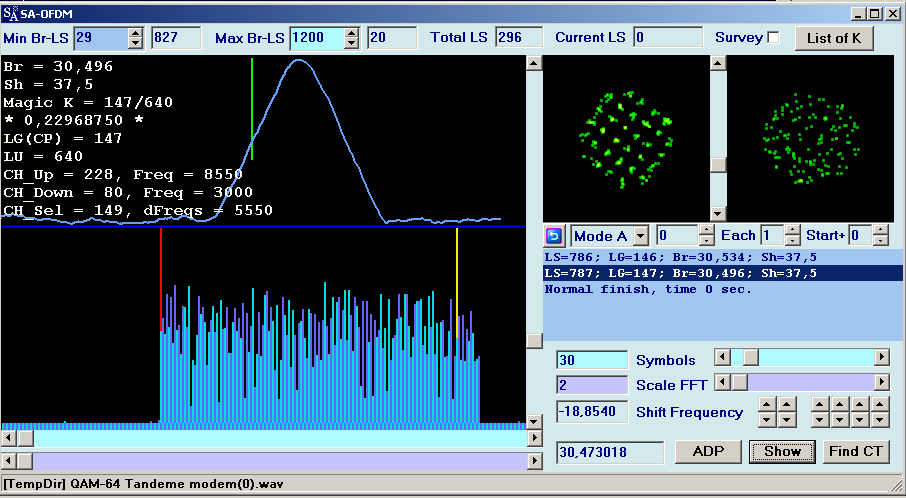Click right arrow of lavender horizontal scrollbar
Screen dimensions: 906x498
click(x=535, y=461)
